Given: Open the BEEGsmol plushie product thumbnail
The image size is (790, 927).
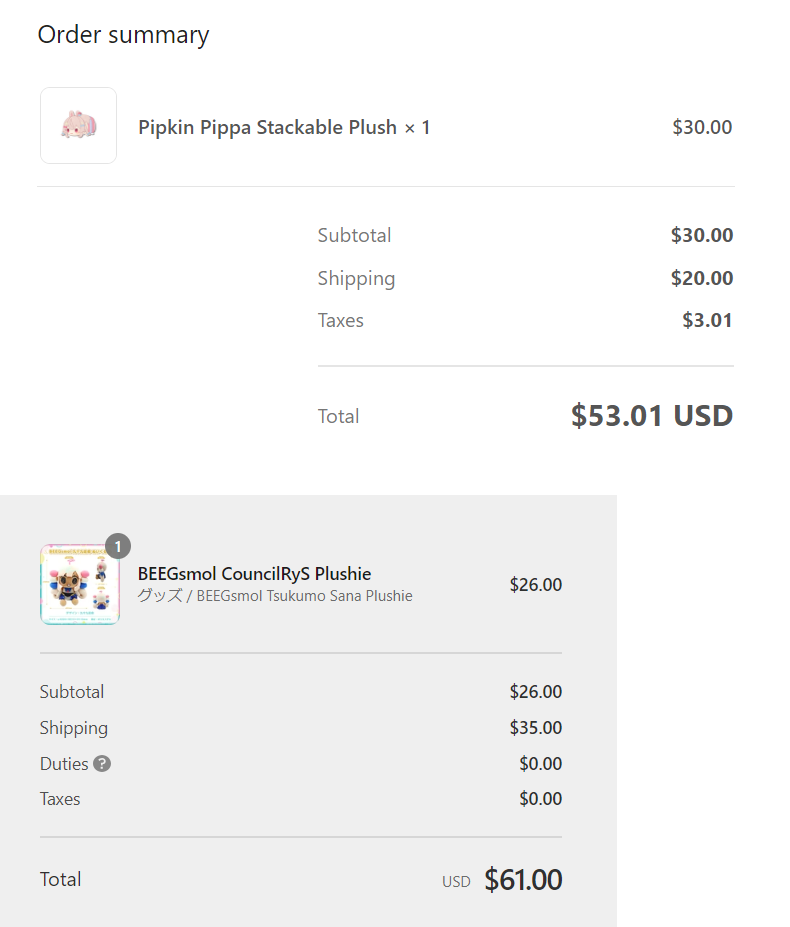Looking at the screenshot, I should 80,585.
